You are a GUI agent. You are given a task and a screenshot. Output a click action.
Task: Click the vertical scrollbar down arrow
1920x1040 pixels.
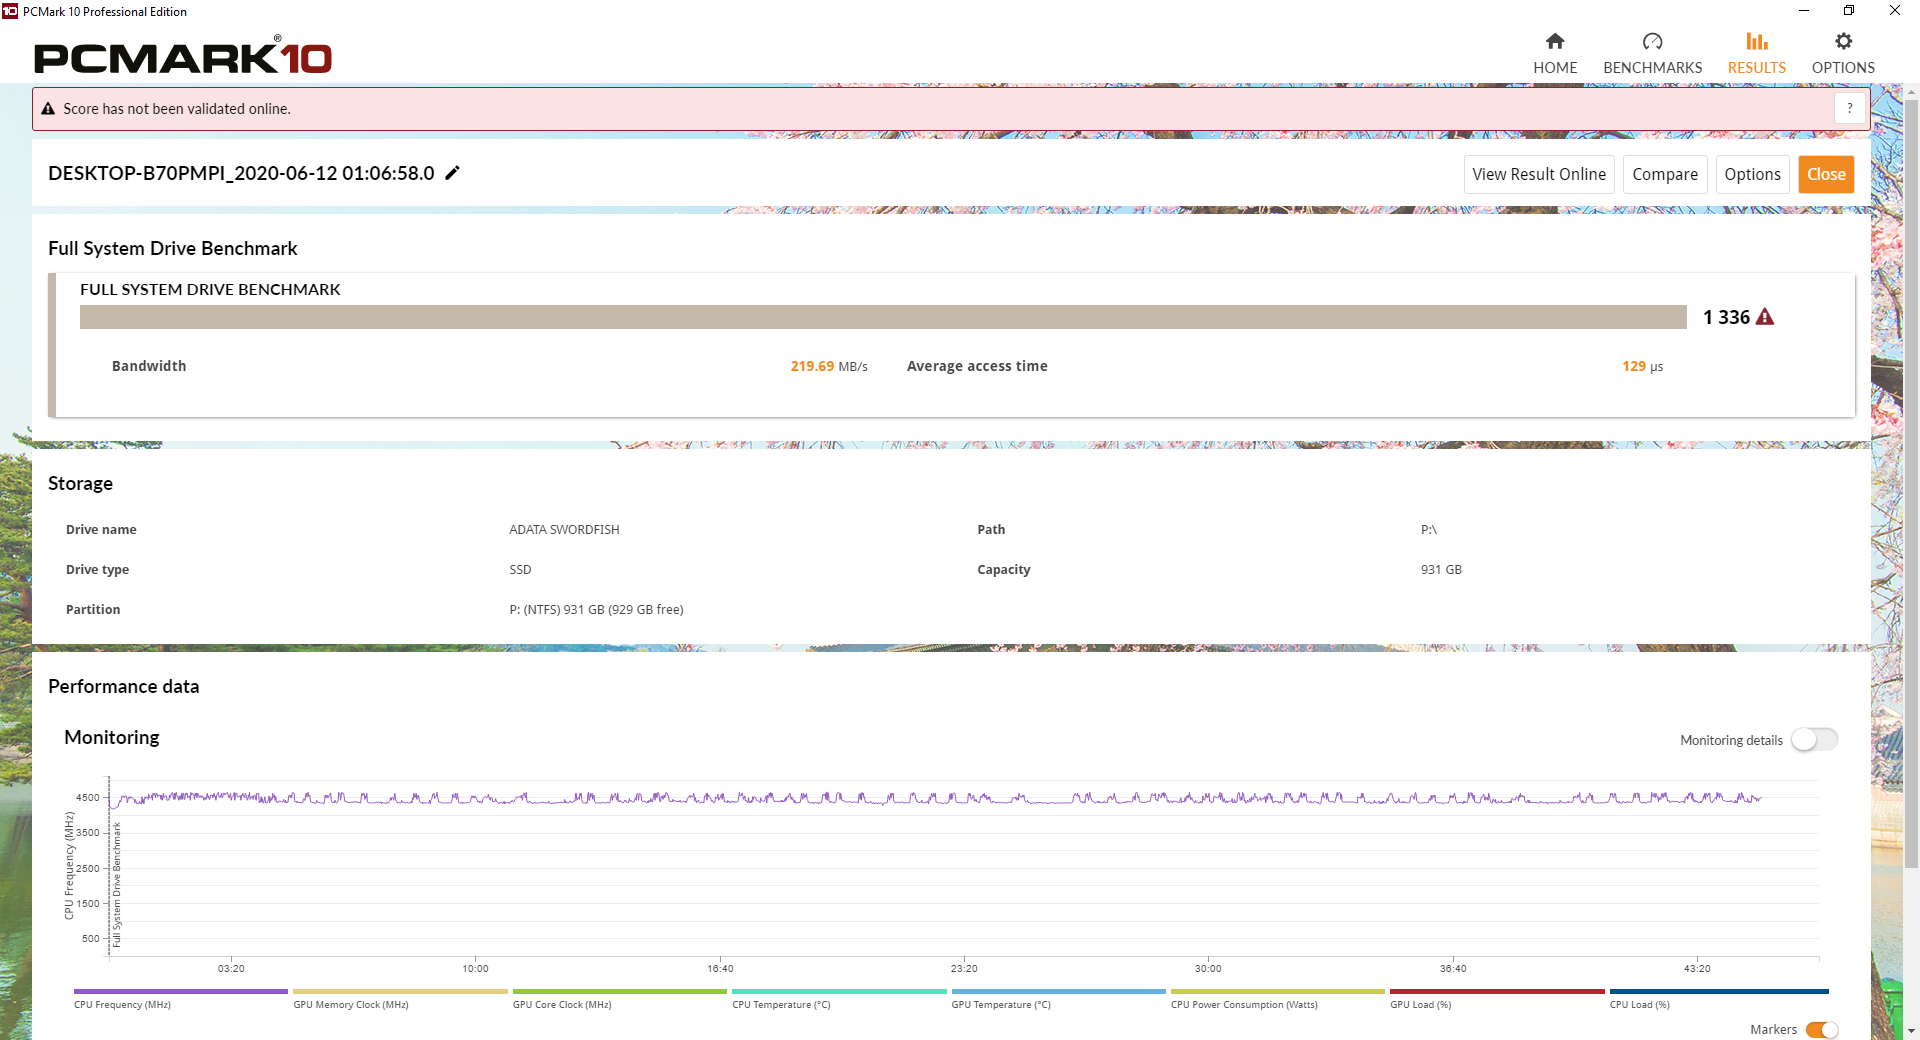[1911, 1030]
